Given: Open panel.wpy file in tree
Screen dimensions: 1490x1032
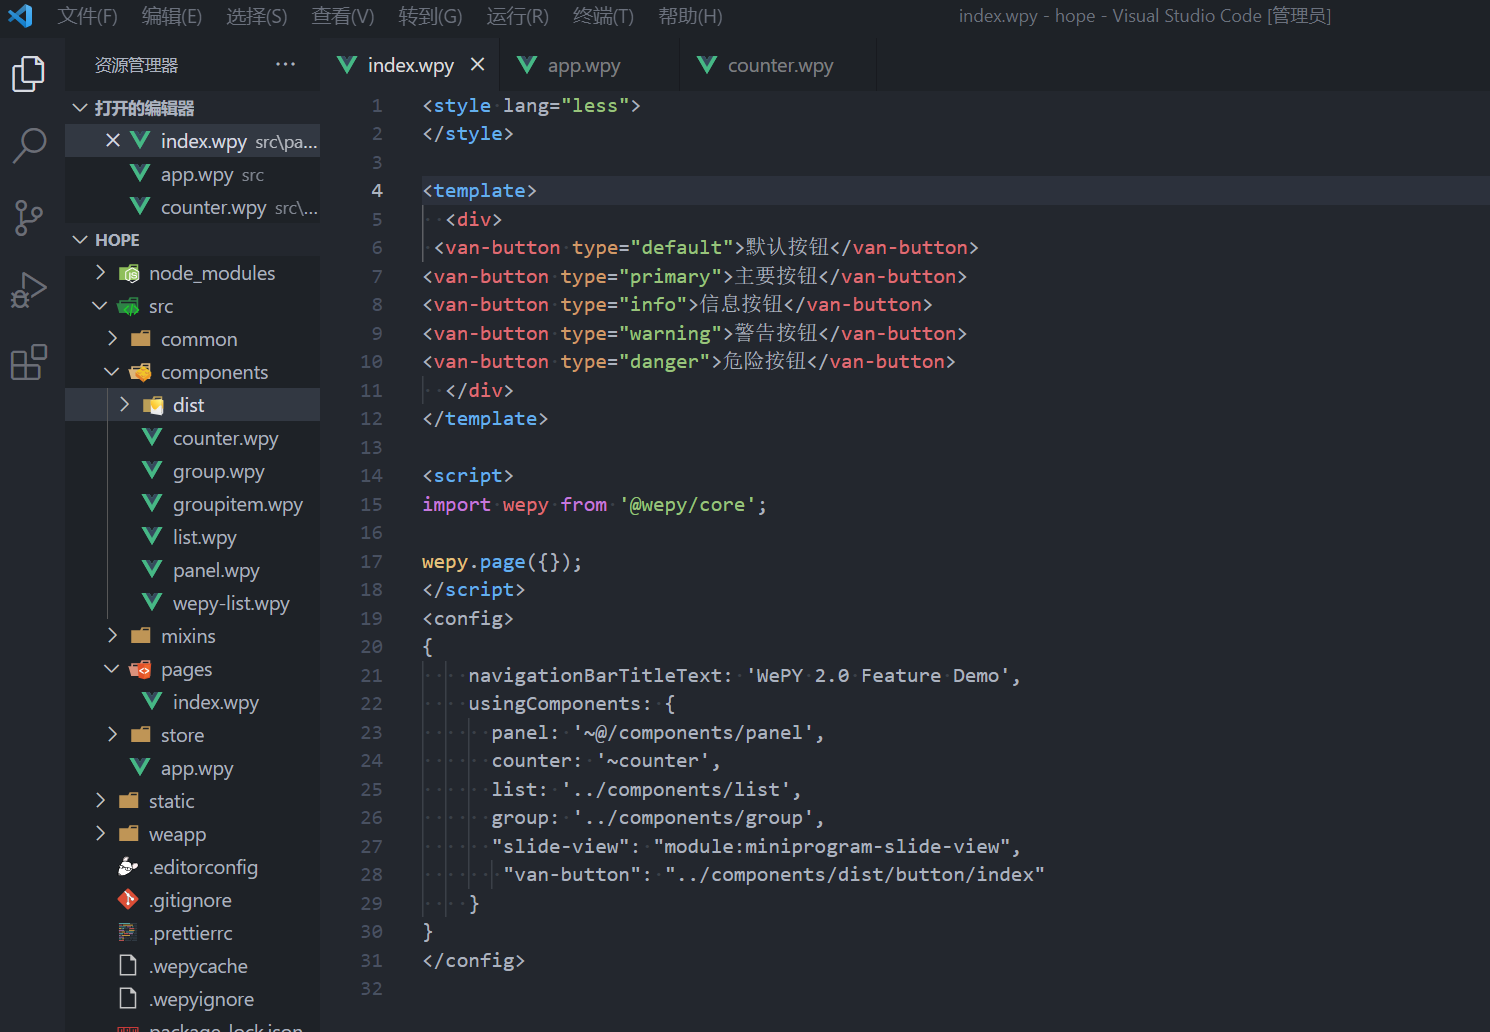Looking at the screenshot, I should point(192,570).
